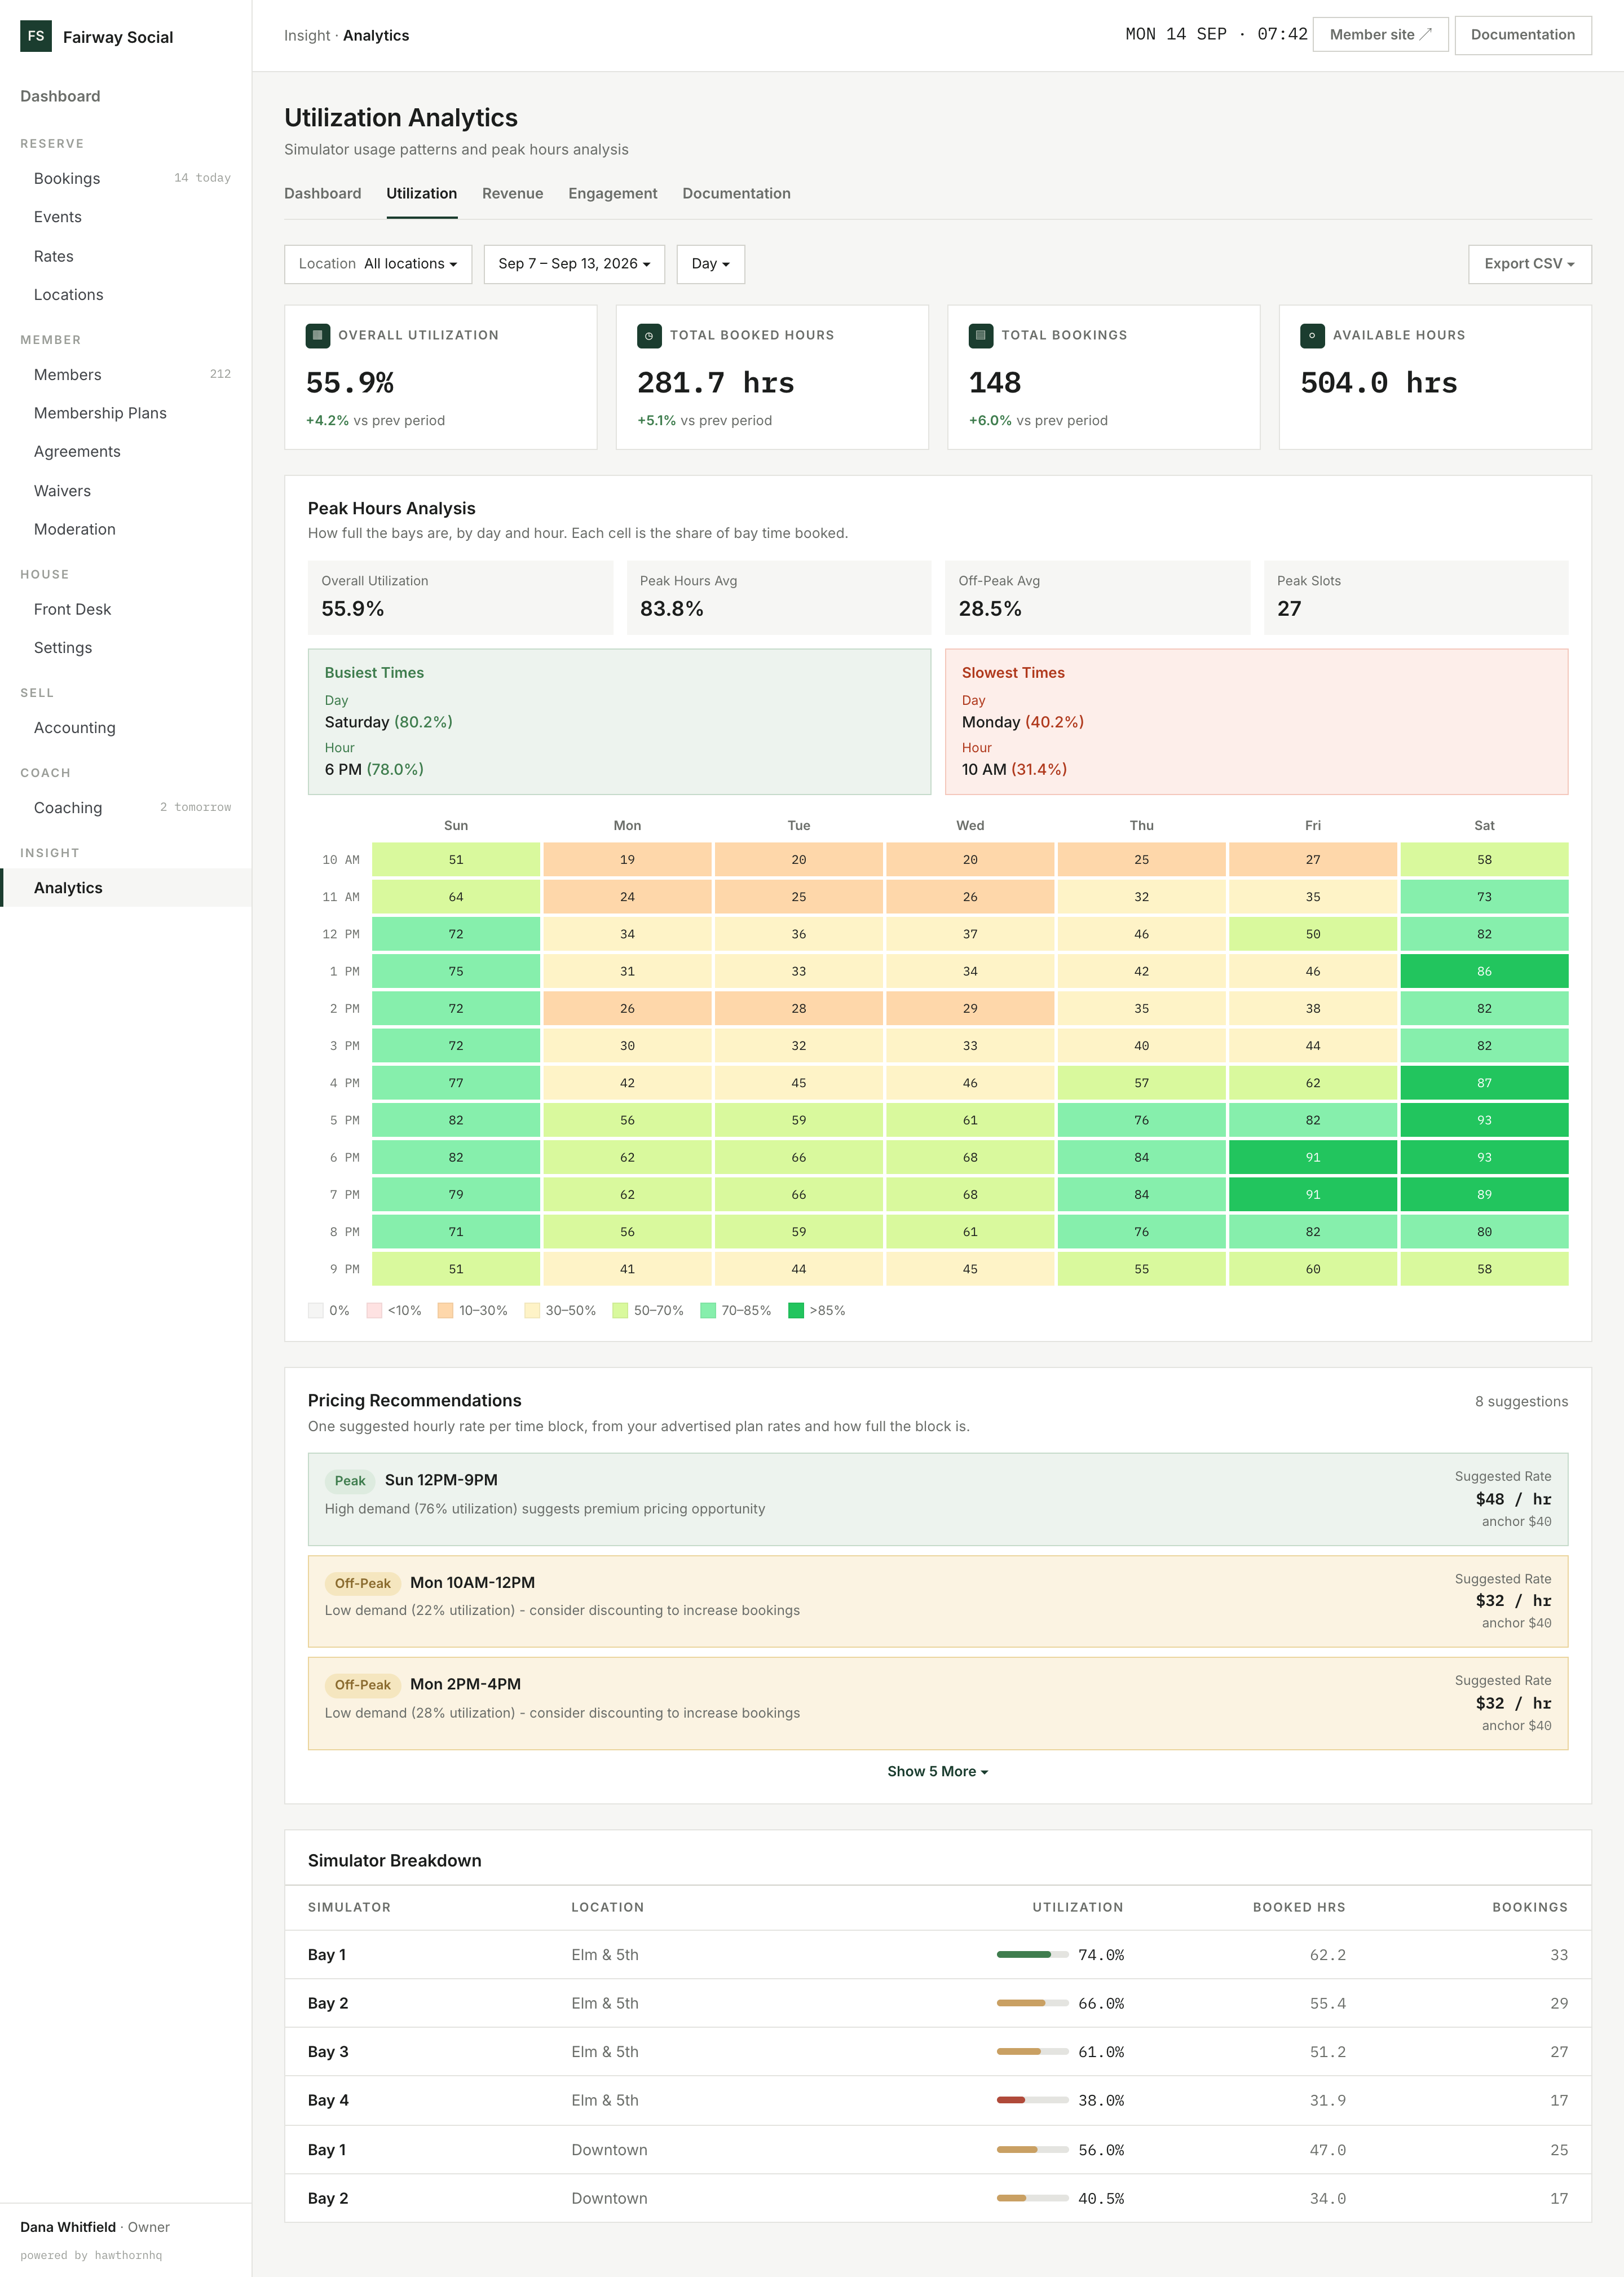Switch to the Revenue tab

(513, 194)
